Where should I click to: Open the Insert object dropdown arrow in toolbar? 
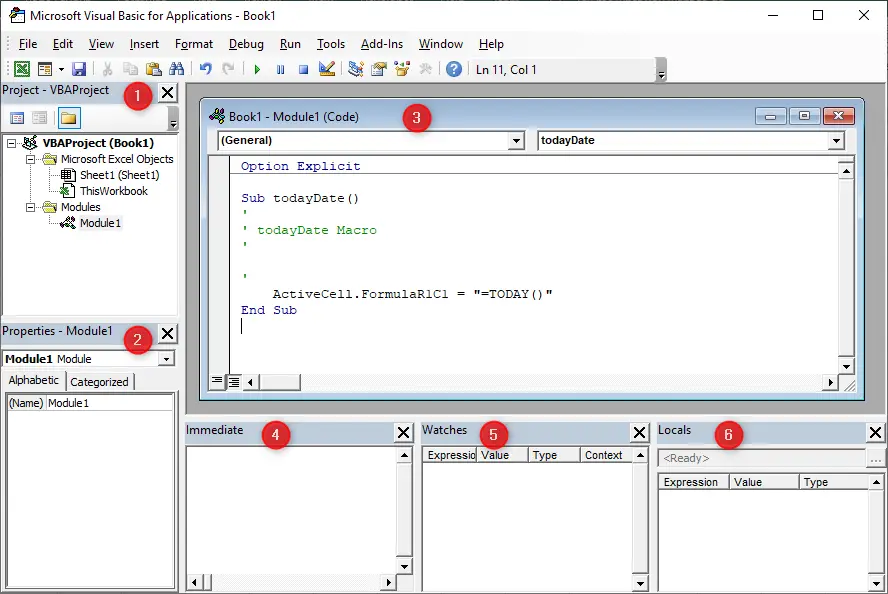(x=61, y=69)
